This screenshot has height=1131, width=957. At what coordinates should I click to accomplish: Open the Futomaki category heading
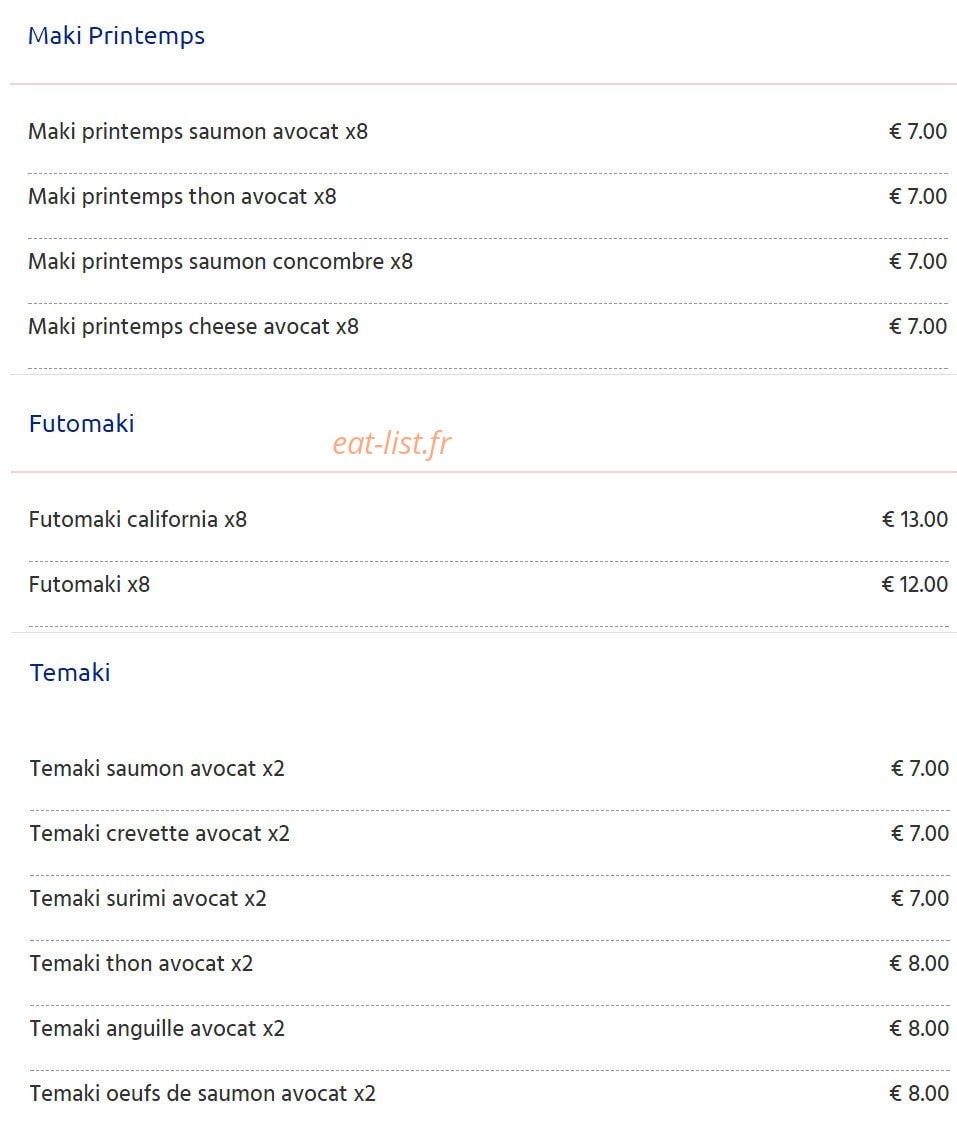pos(81,423)
